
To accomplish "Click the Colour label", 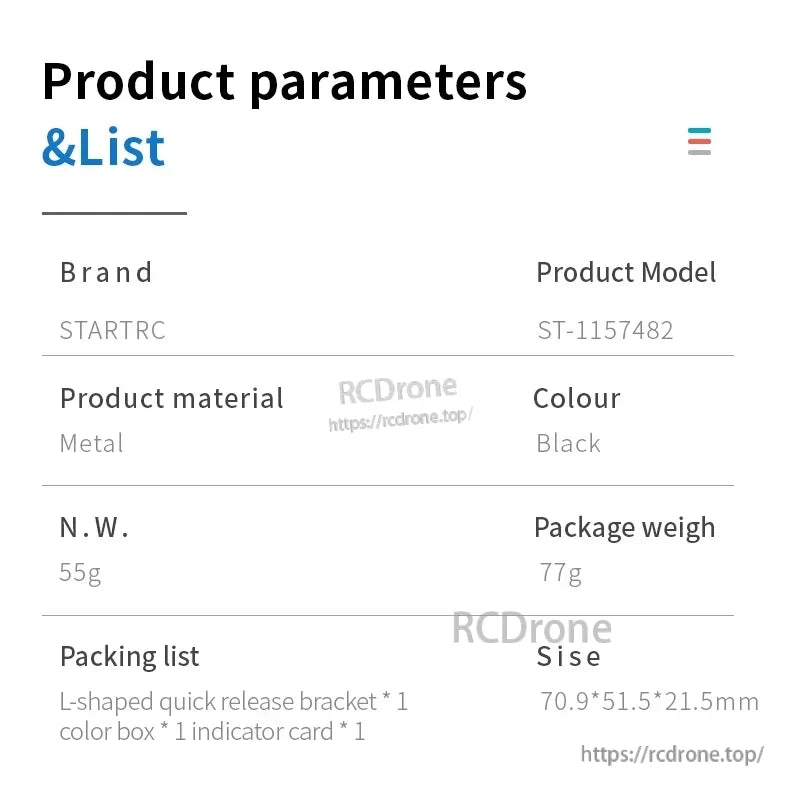I will coord(576,398).
